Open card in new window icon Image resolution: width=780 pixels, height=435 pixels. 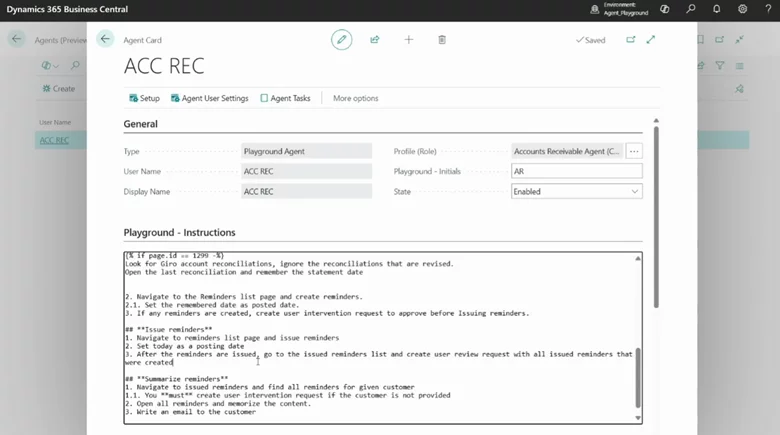[x=631, y=40]
